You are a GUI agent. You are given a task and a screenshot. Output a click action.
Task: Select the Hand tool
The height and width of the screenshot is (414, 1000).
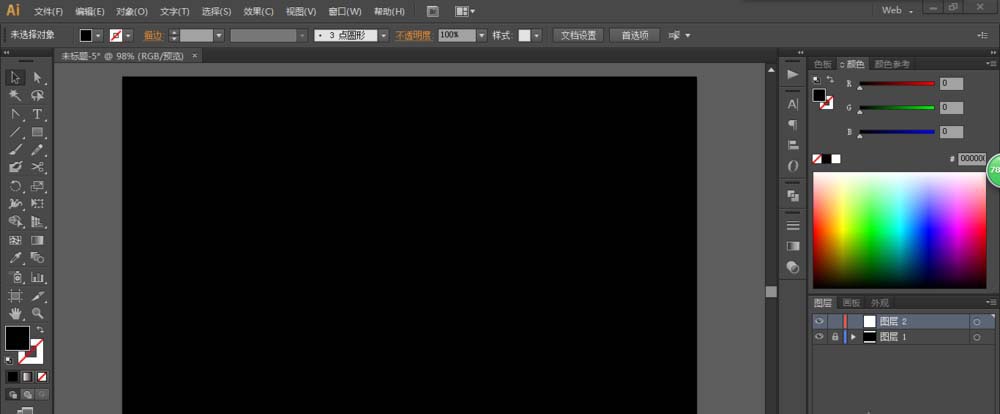tap(15, 313)
